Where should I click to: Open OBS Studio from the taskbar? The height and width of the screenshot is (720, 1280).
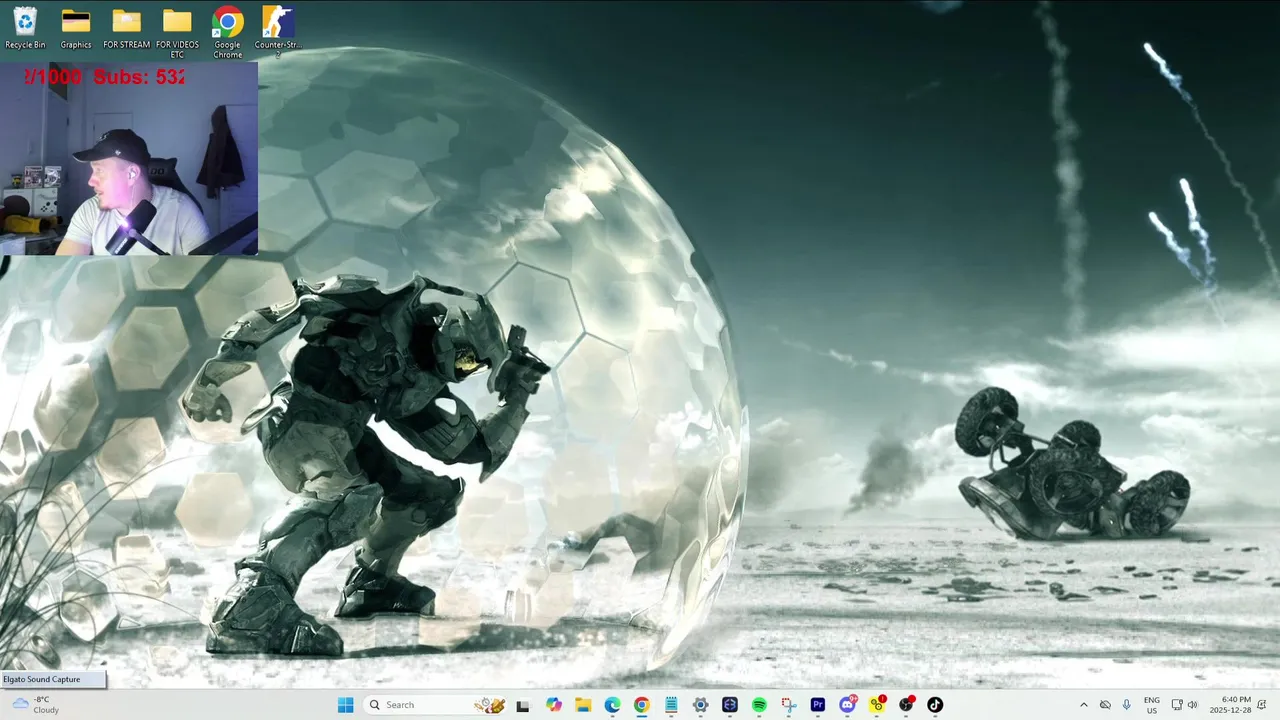906,705
